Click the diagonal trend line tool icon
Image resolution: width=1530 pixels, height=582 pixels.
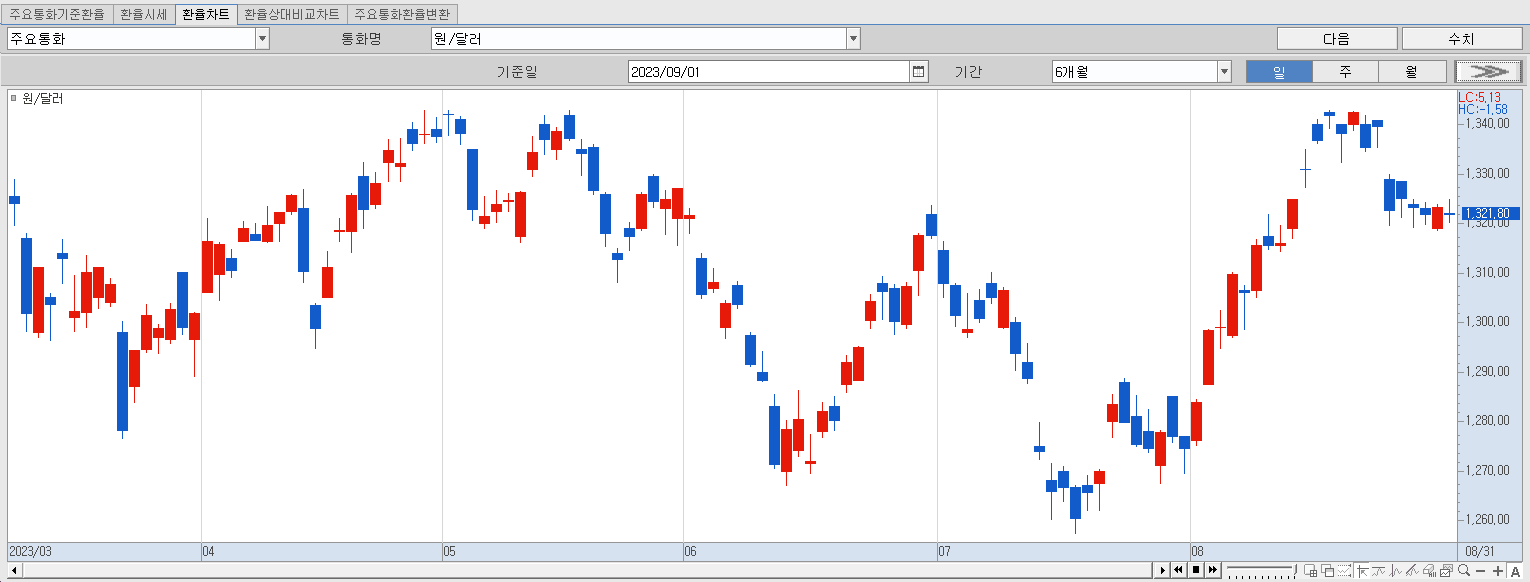click(1412, 571)
